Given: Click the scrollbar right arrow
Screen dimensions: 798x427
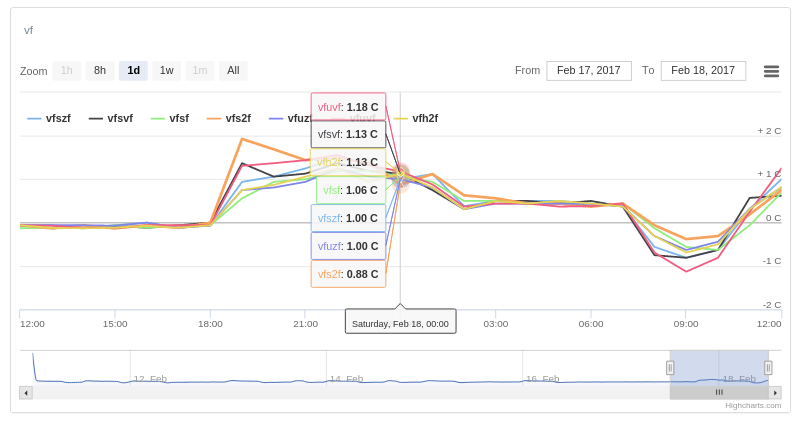Looking at the screenshot, I should 775,393.
